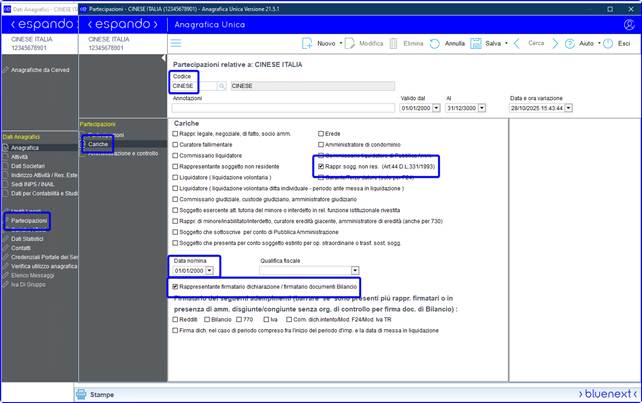
Task: Click the Annulla undo icon
Action: [435, 43]
